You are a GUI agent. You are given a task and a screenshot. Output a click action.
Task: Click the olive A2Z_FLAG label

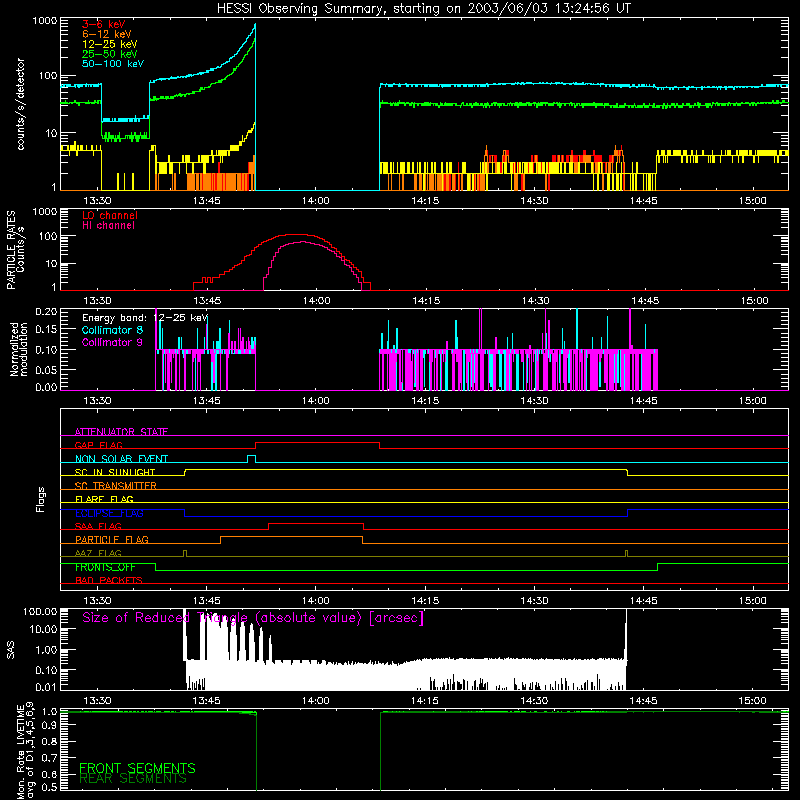98,553
